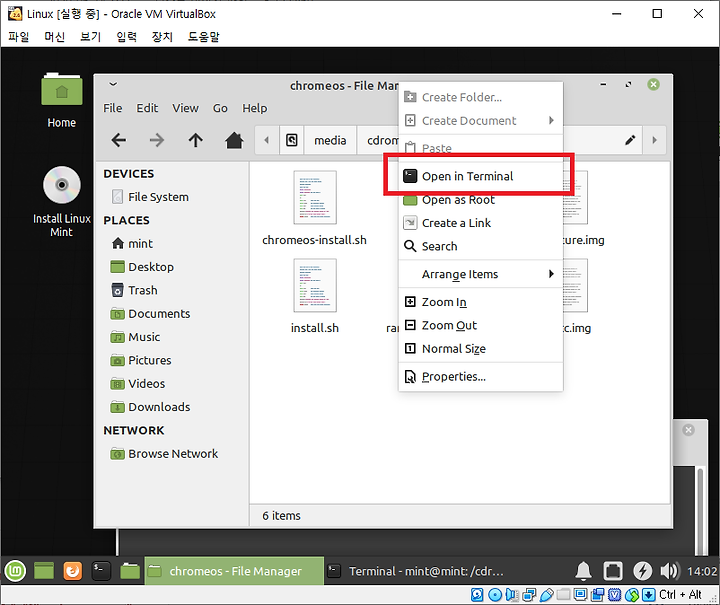Choose Normal Size from context menu

tap(481, 349)
